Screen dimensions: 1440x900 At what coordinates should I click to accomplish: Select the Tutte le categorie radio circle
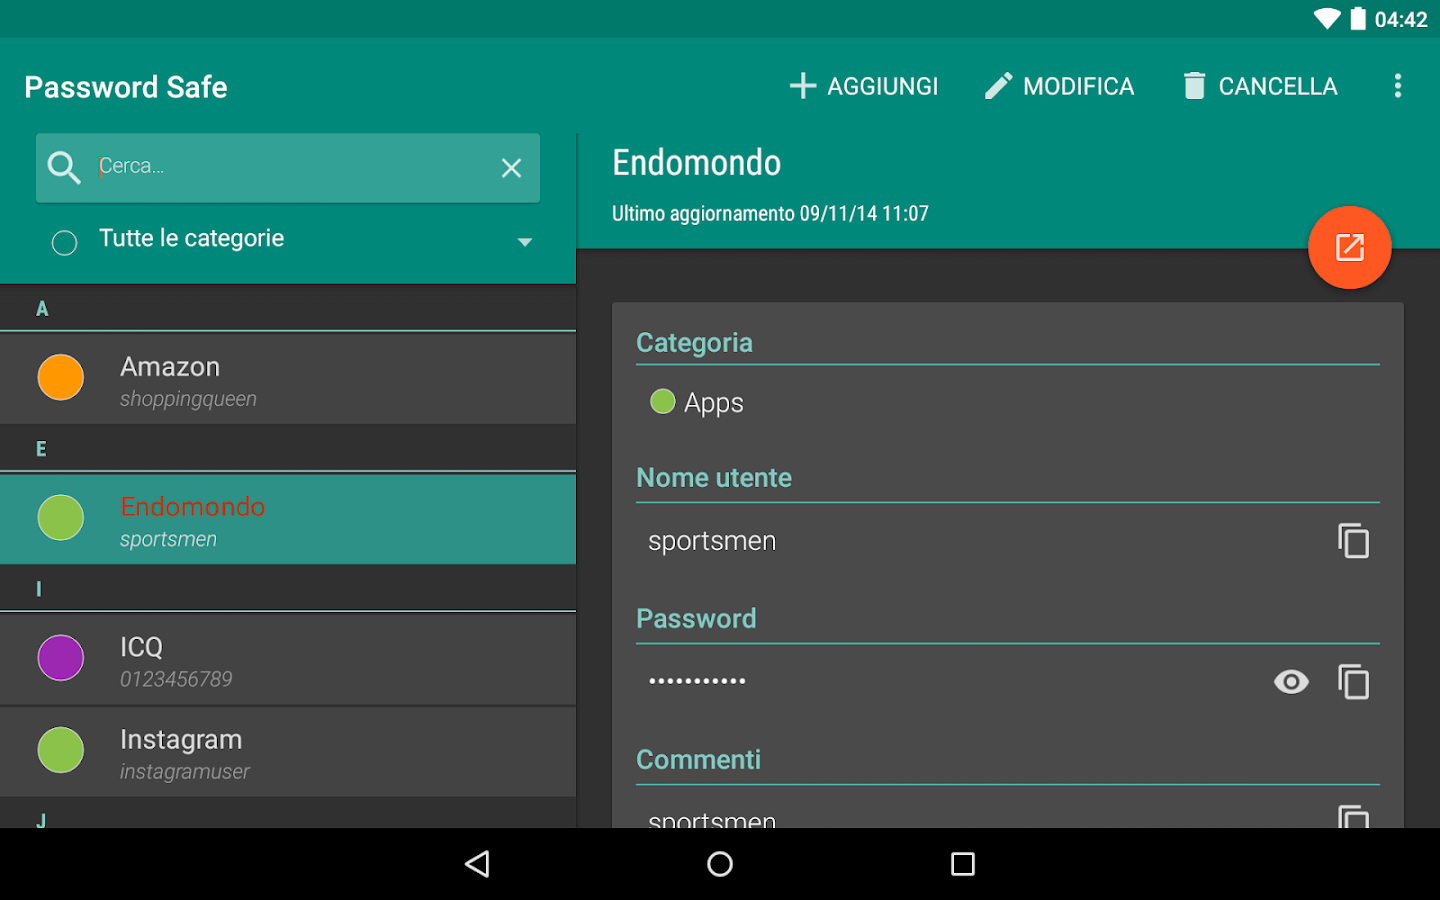pos(64,242)
